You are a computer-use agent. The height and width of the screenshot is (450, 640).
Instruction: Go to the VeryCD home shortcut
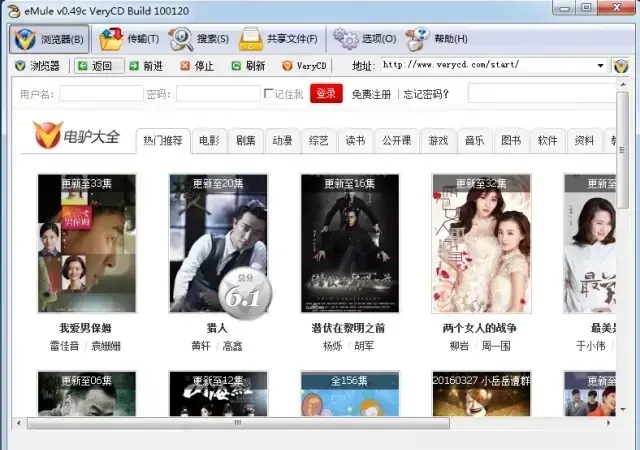(x=304, y=66)
